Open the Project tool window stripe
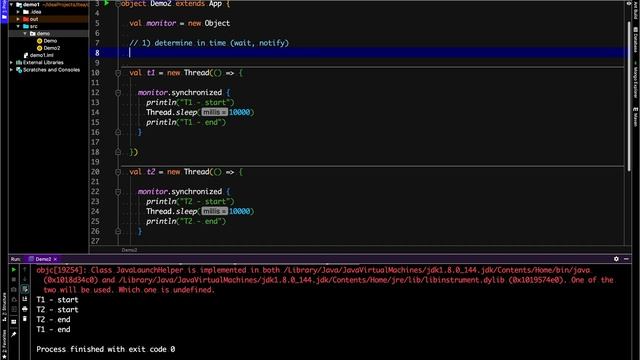Screen dimensions: 640x360 coord(4,10)
